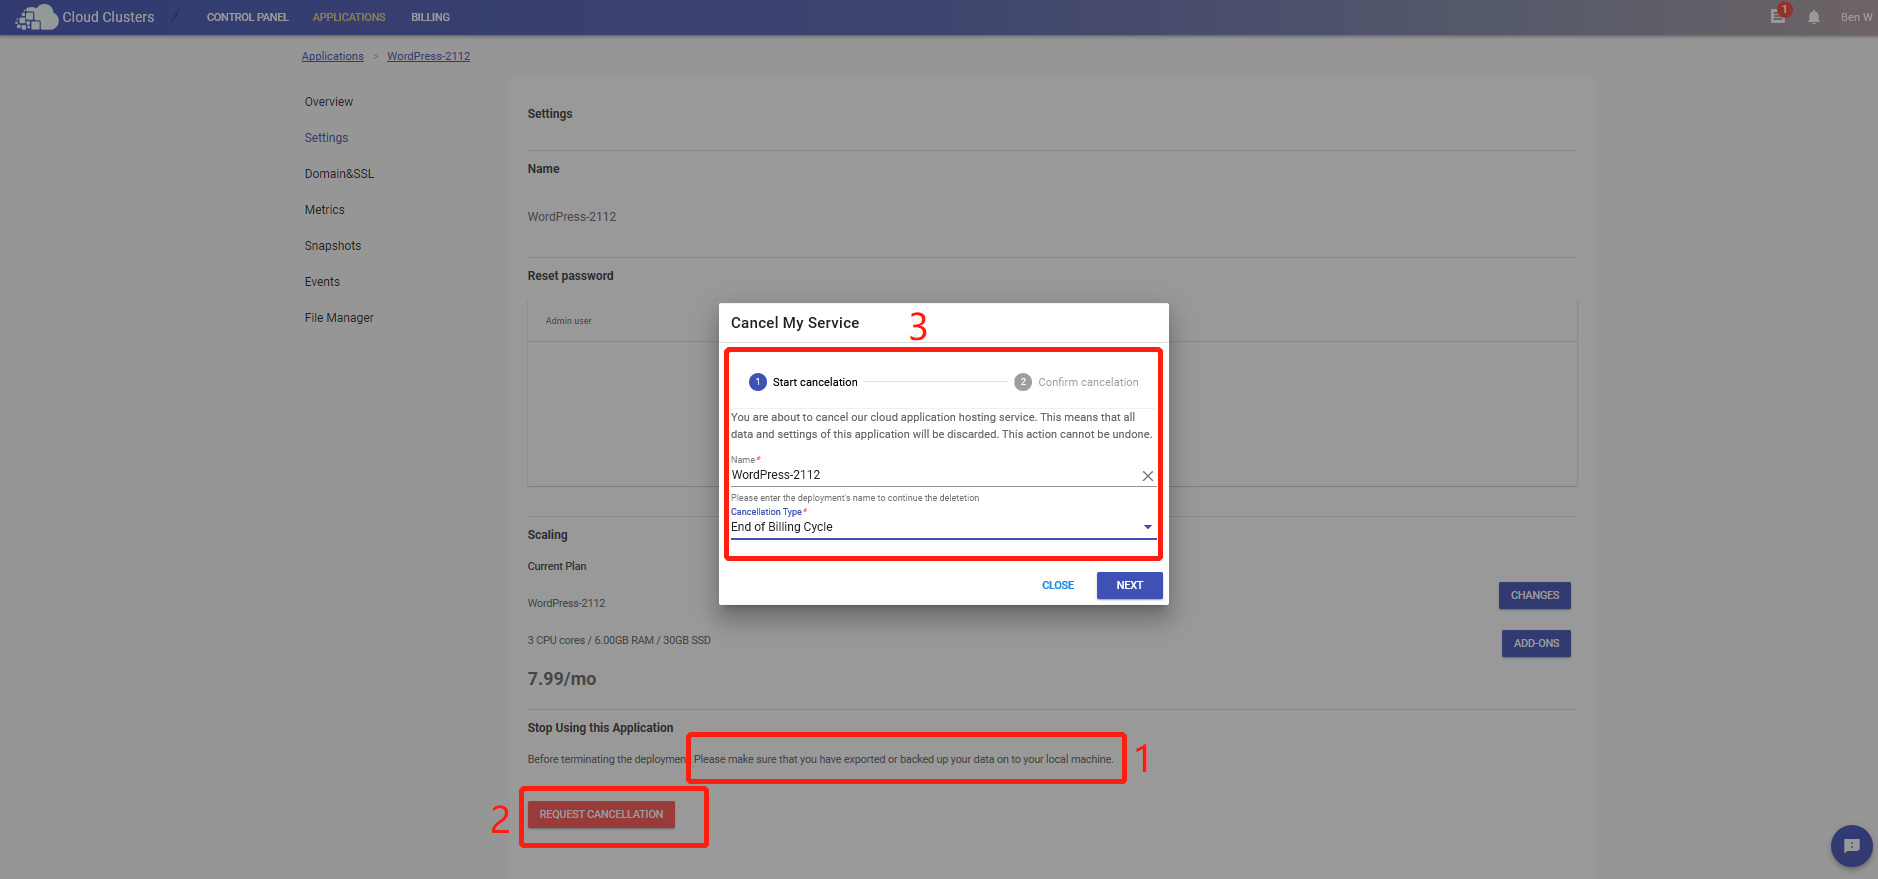This screenshot has height=879, width=1878.
Task: Click the Admin user label
Action: [x=568, y=321]
